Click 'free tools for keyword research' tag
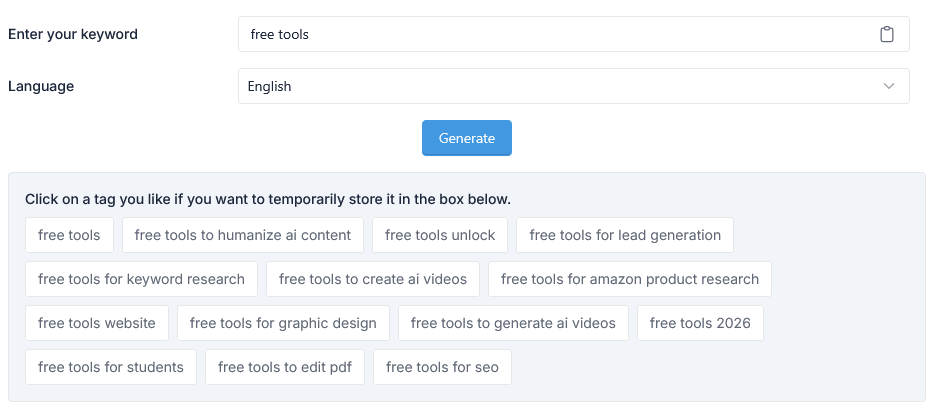 click(x=141, y=279)
